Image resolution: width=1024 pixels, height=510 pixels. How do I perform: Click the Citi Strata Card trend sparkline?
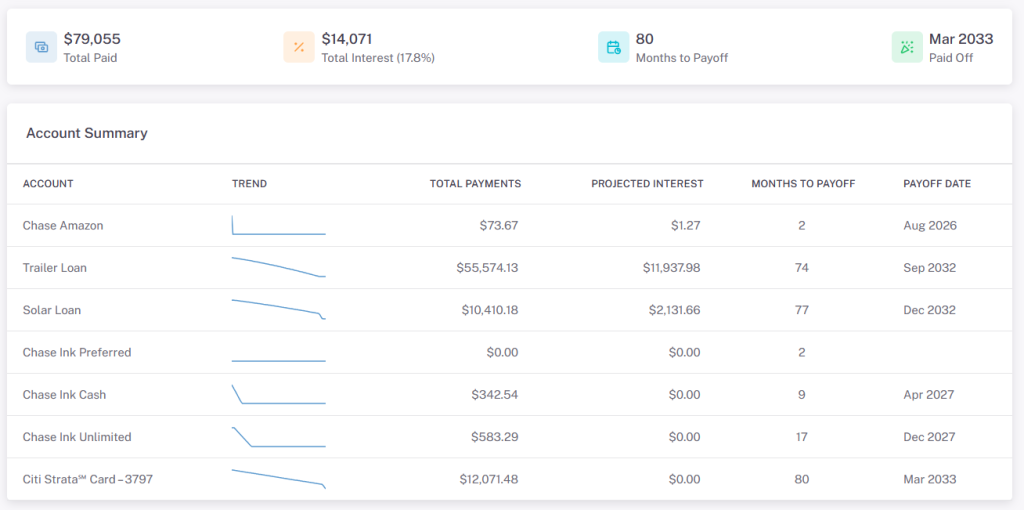(279, 479)
